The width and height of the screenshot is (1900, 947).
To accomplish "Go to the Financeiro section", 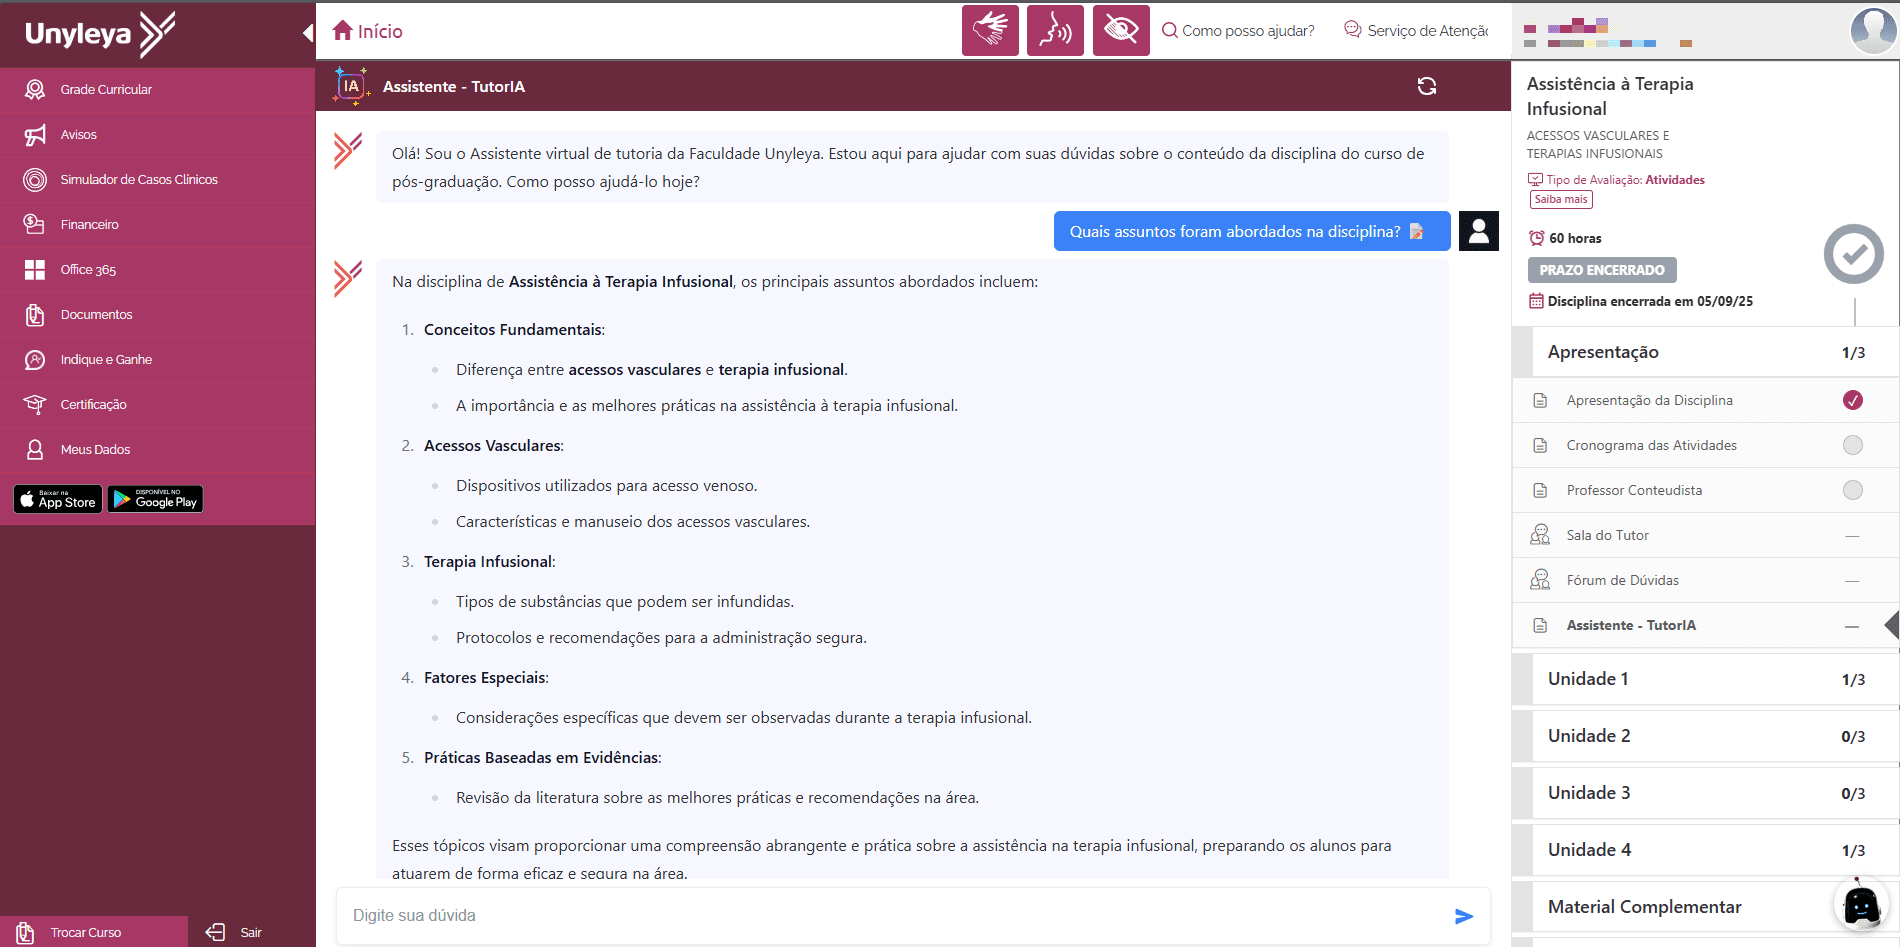I will [x=157, y=225].
